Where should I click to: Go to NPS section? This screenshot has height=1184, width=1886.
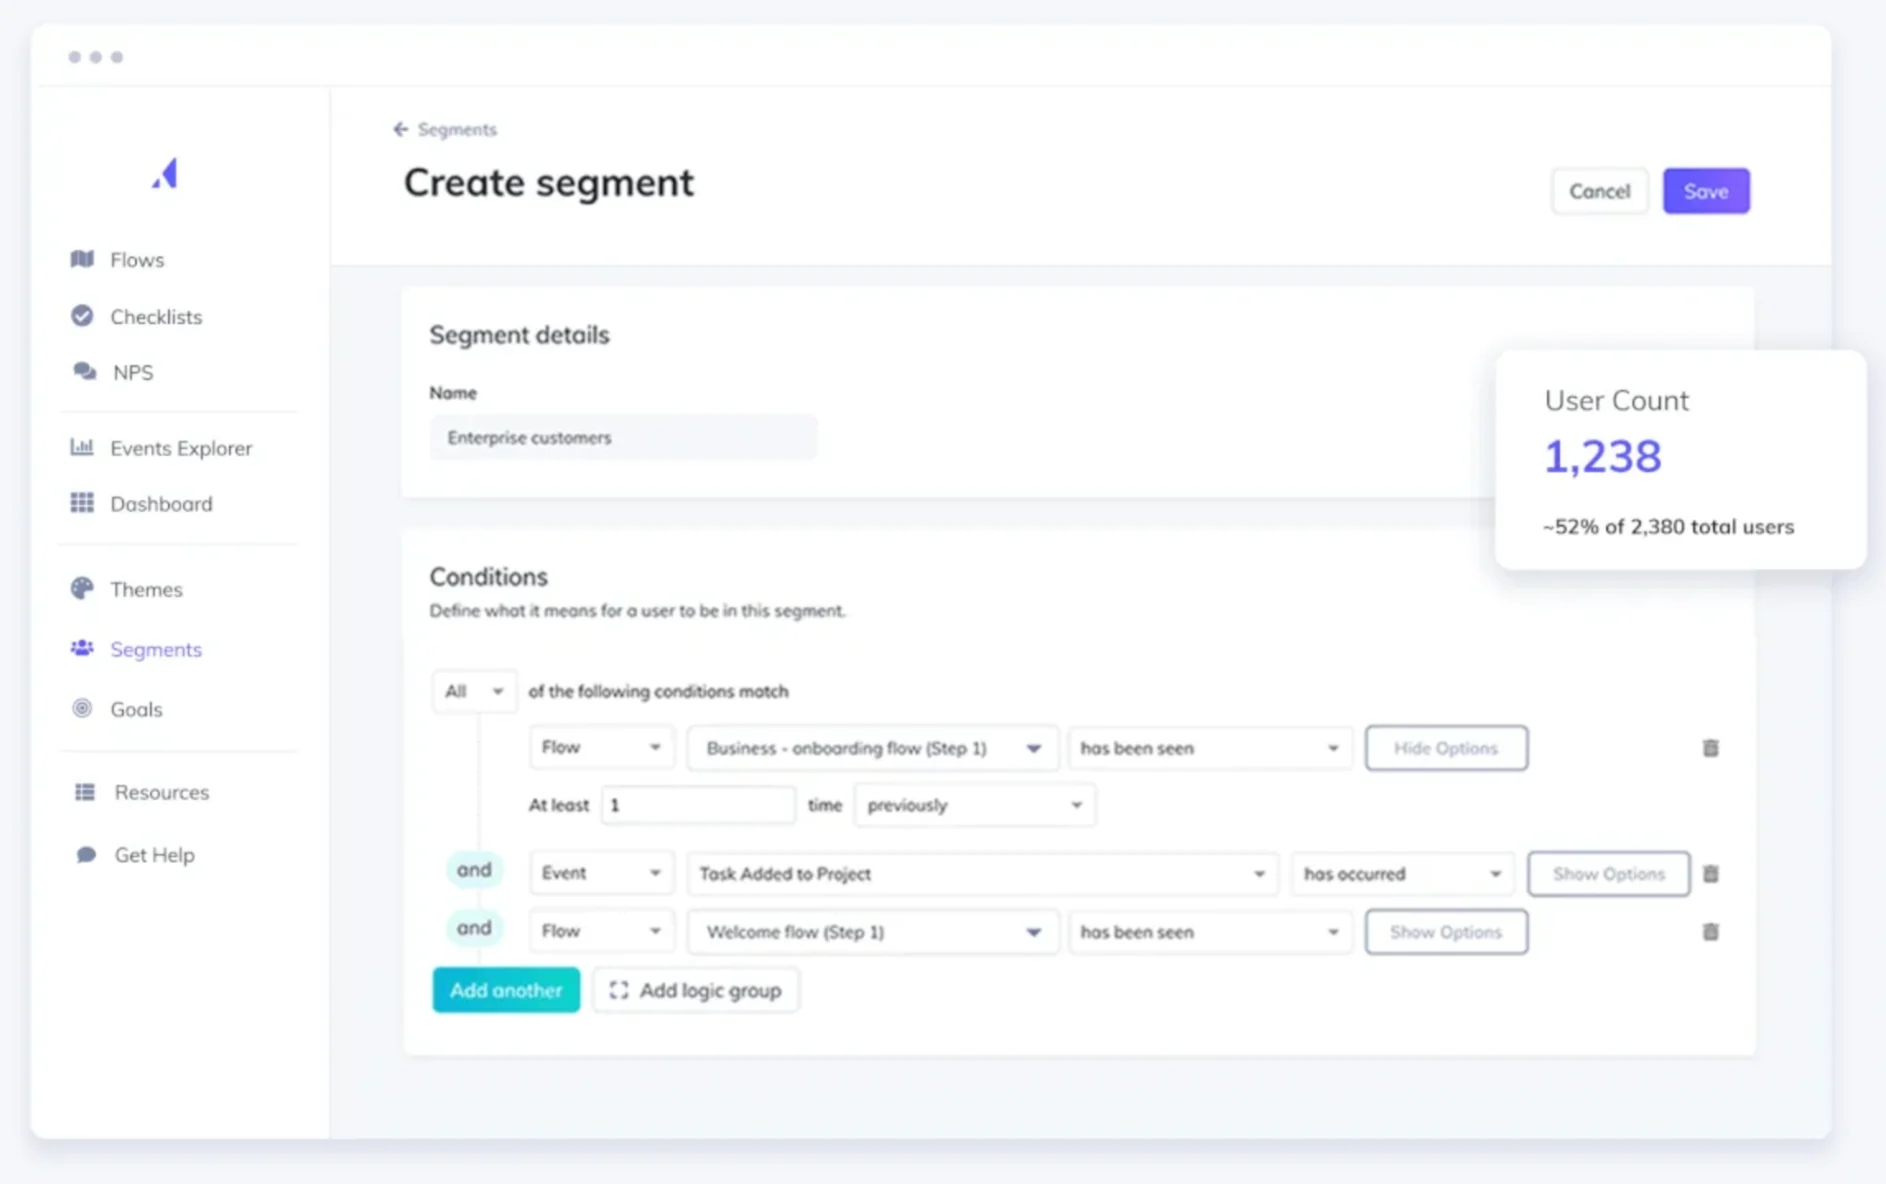tap(133, 373)
